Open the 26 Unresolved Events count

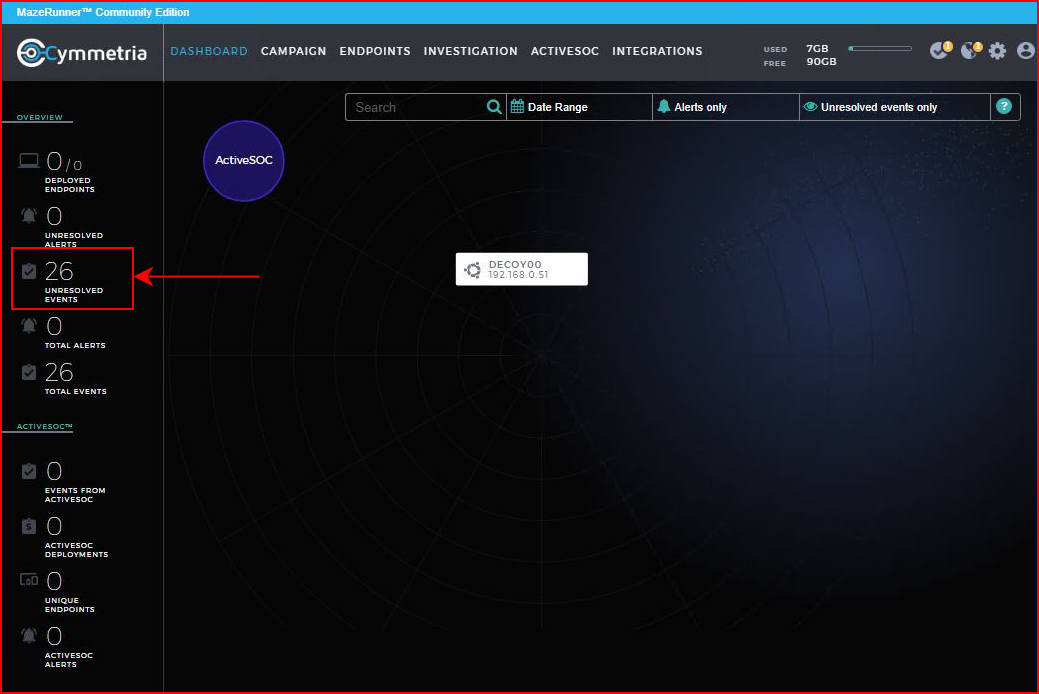(59, 271)
